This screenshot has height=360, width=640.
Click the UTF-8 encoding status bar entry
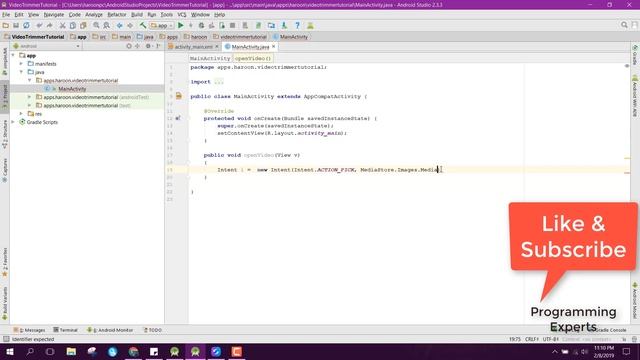(x=551, y=339)
